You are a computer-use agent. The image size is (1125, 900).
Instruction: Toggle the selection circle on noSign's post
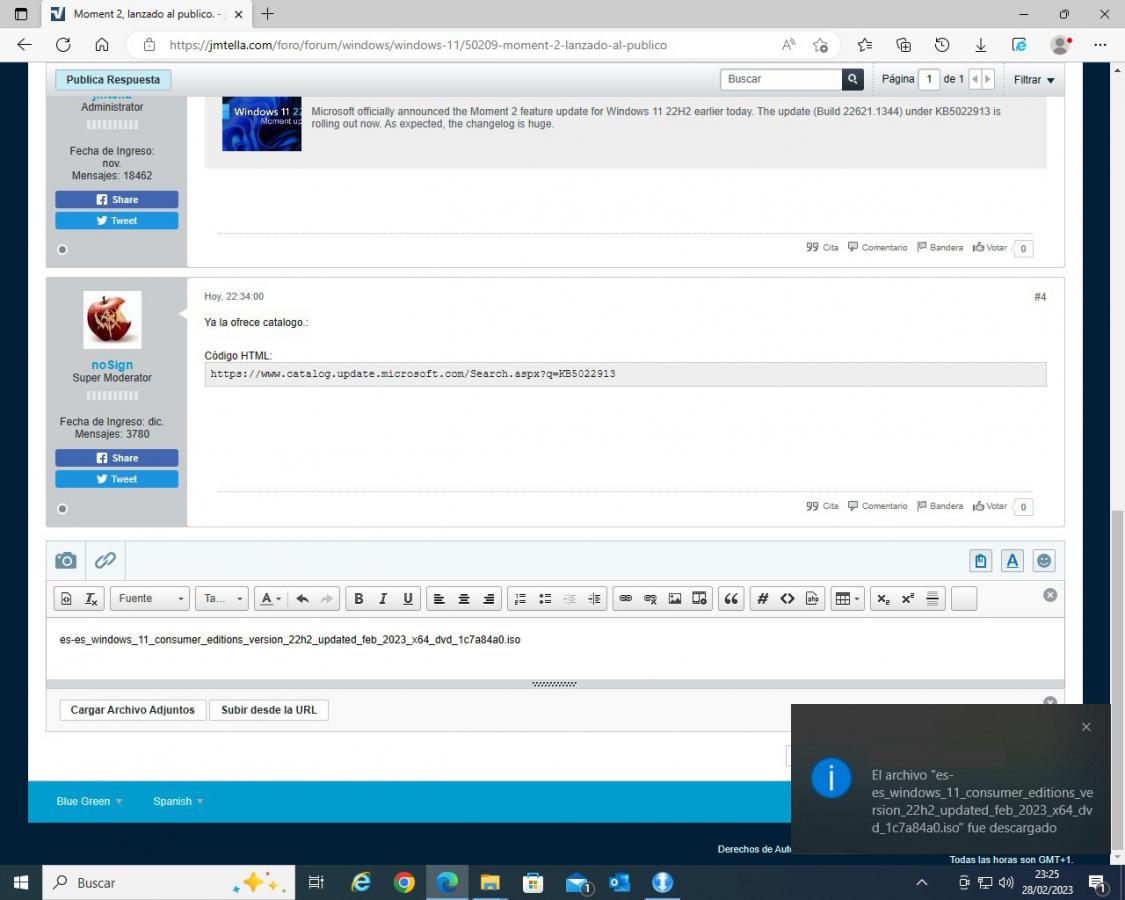click(62, 509)
